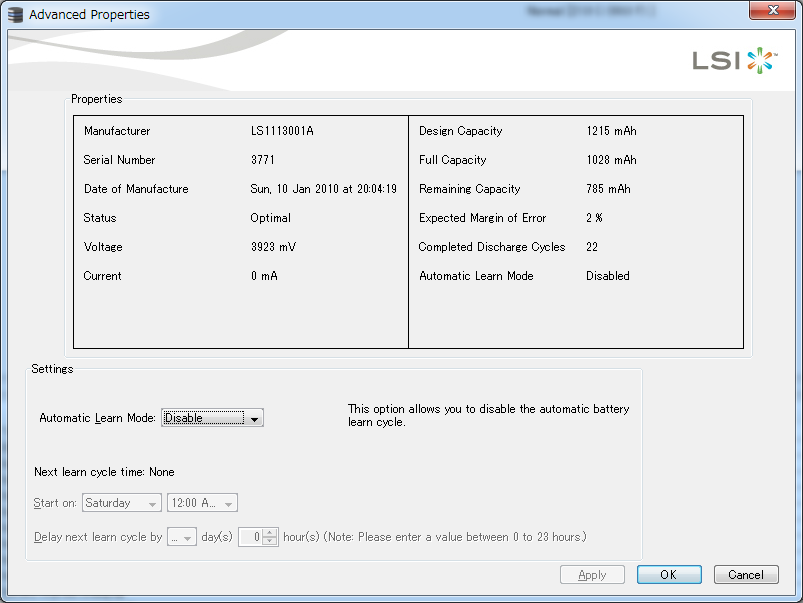Select serial number value 3771

[263, 160]
